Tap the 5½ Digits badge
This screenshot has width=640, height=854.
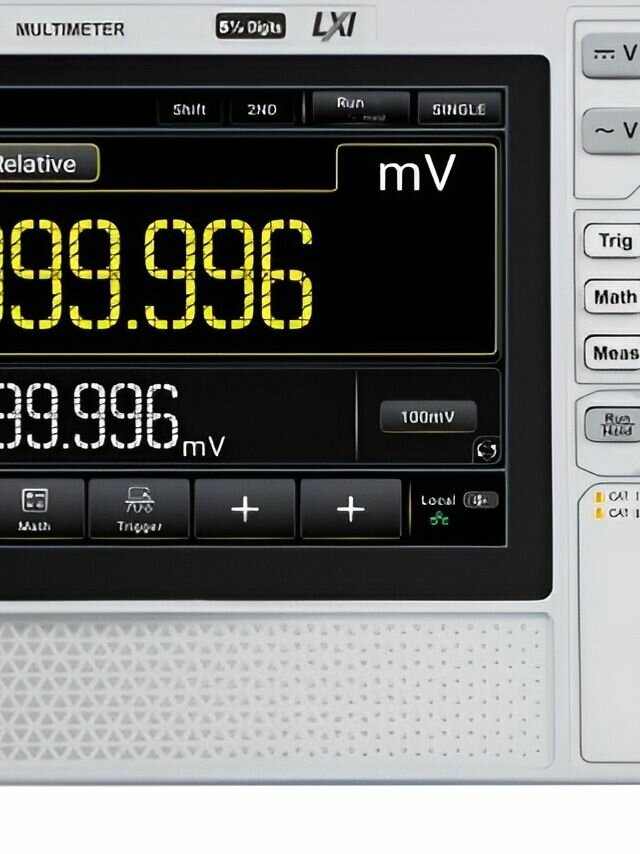pyautogui.click(x=251, y=26)
